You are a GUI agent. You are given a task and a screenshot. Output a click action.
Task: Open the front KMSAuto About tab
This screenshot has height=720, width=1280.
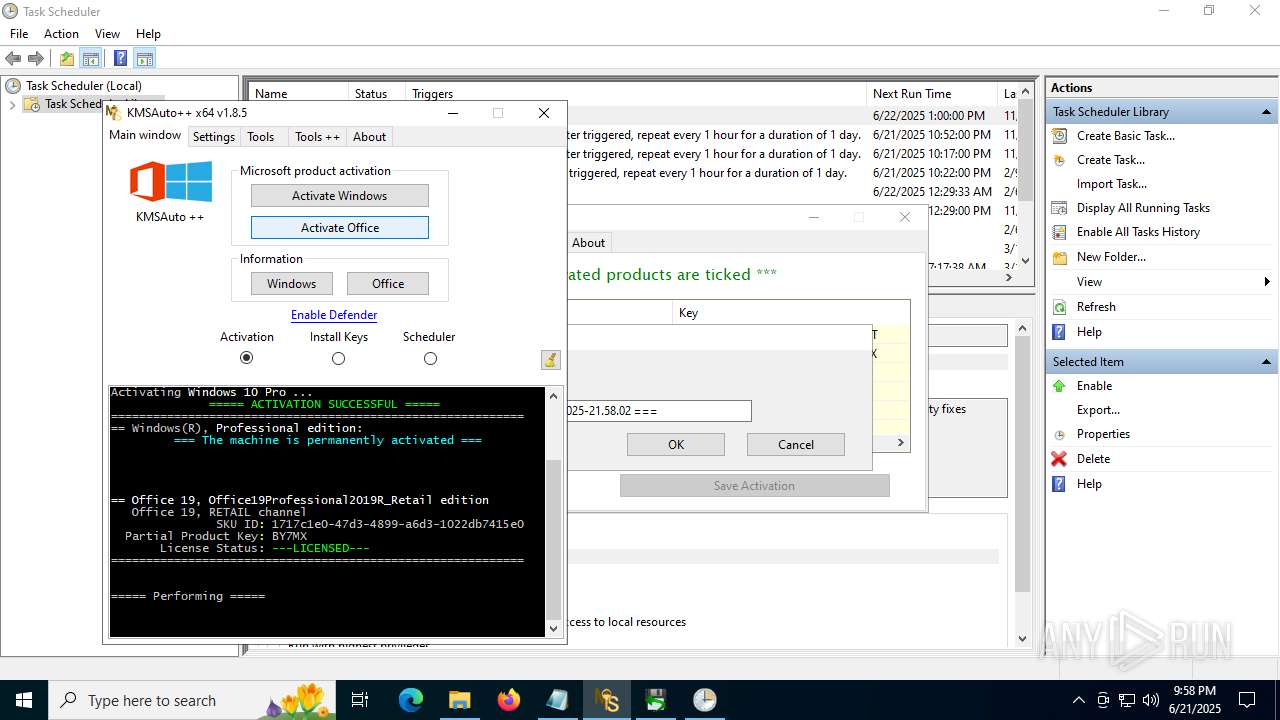(x=369, y=137)
